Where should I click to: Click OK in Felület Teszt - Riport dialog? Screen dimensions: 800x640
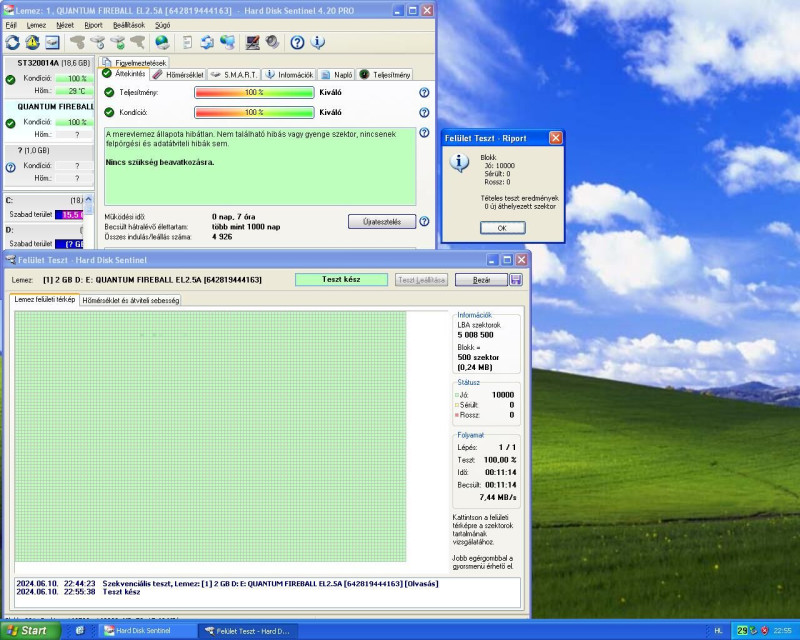pyautogui.click(x=503, y=228)
